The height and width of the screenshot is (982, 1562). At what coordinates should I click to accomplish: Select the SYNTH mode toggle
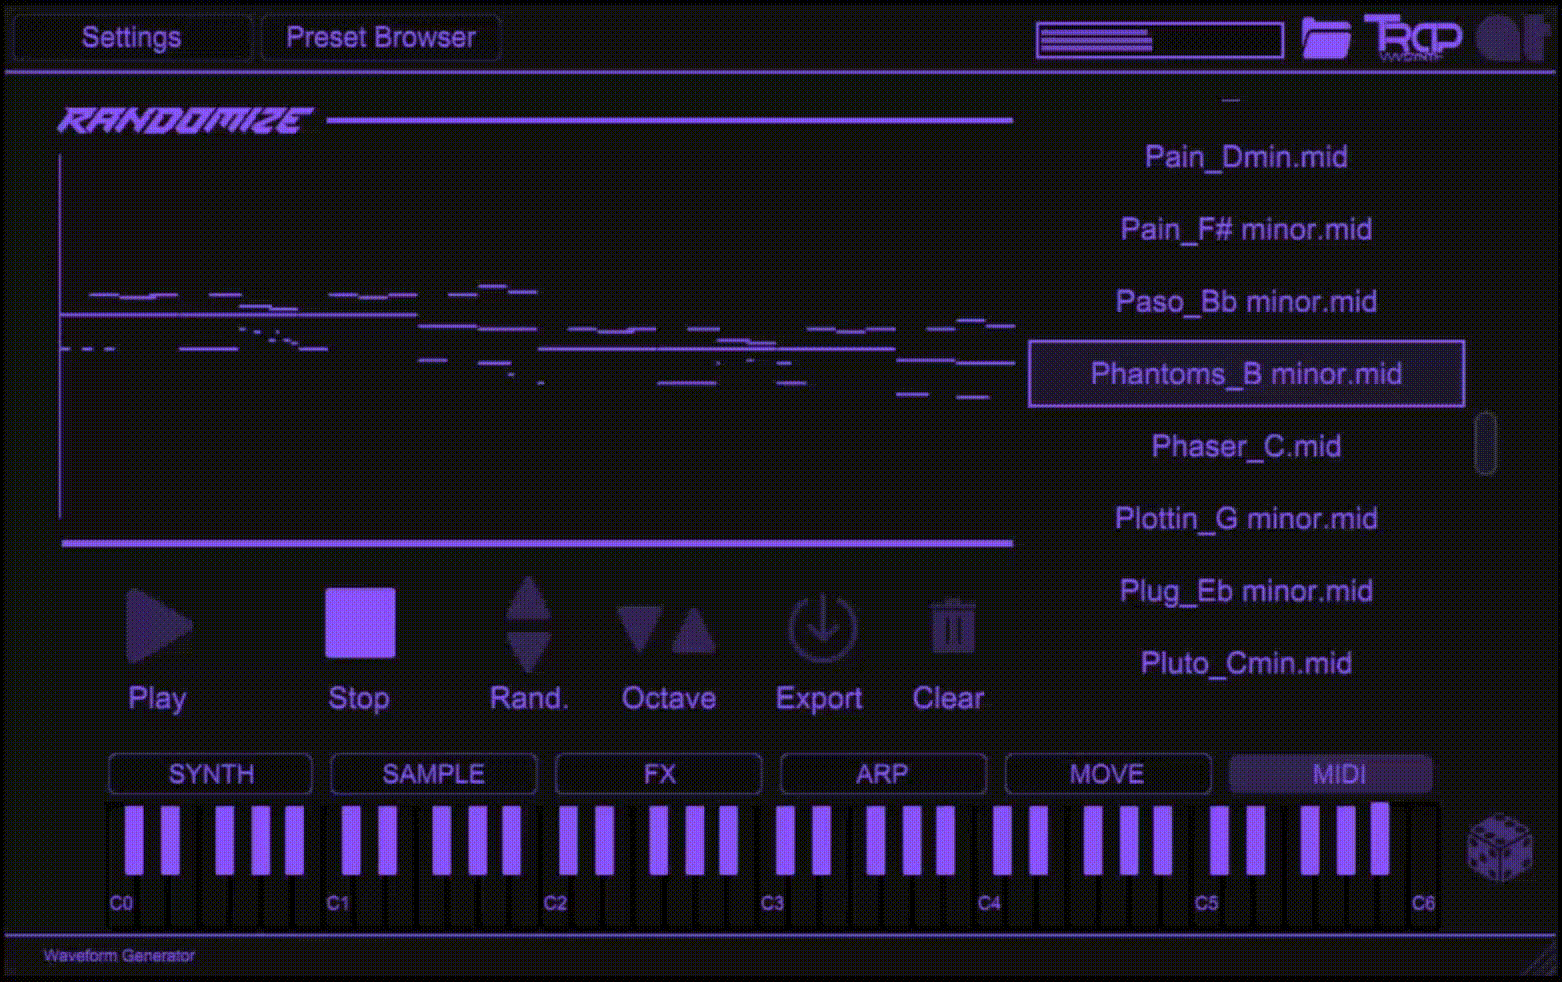pos(210,773)
